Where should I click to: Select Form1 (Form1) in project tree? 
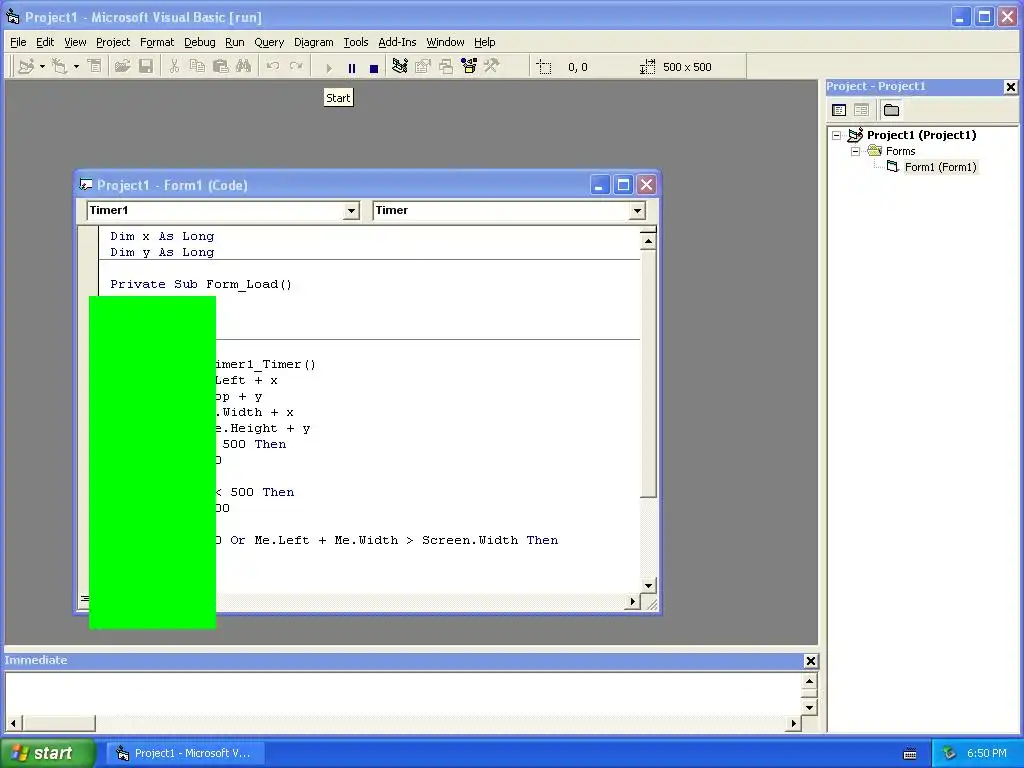pos(940,167)
